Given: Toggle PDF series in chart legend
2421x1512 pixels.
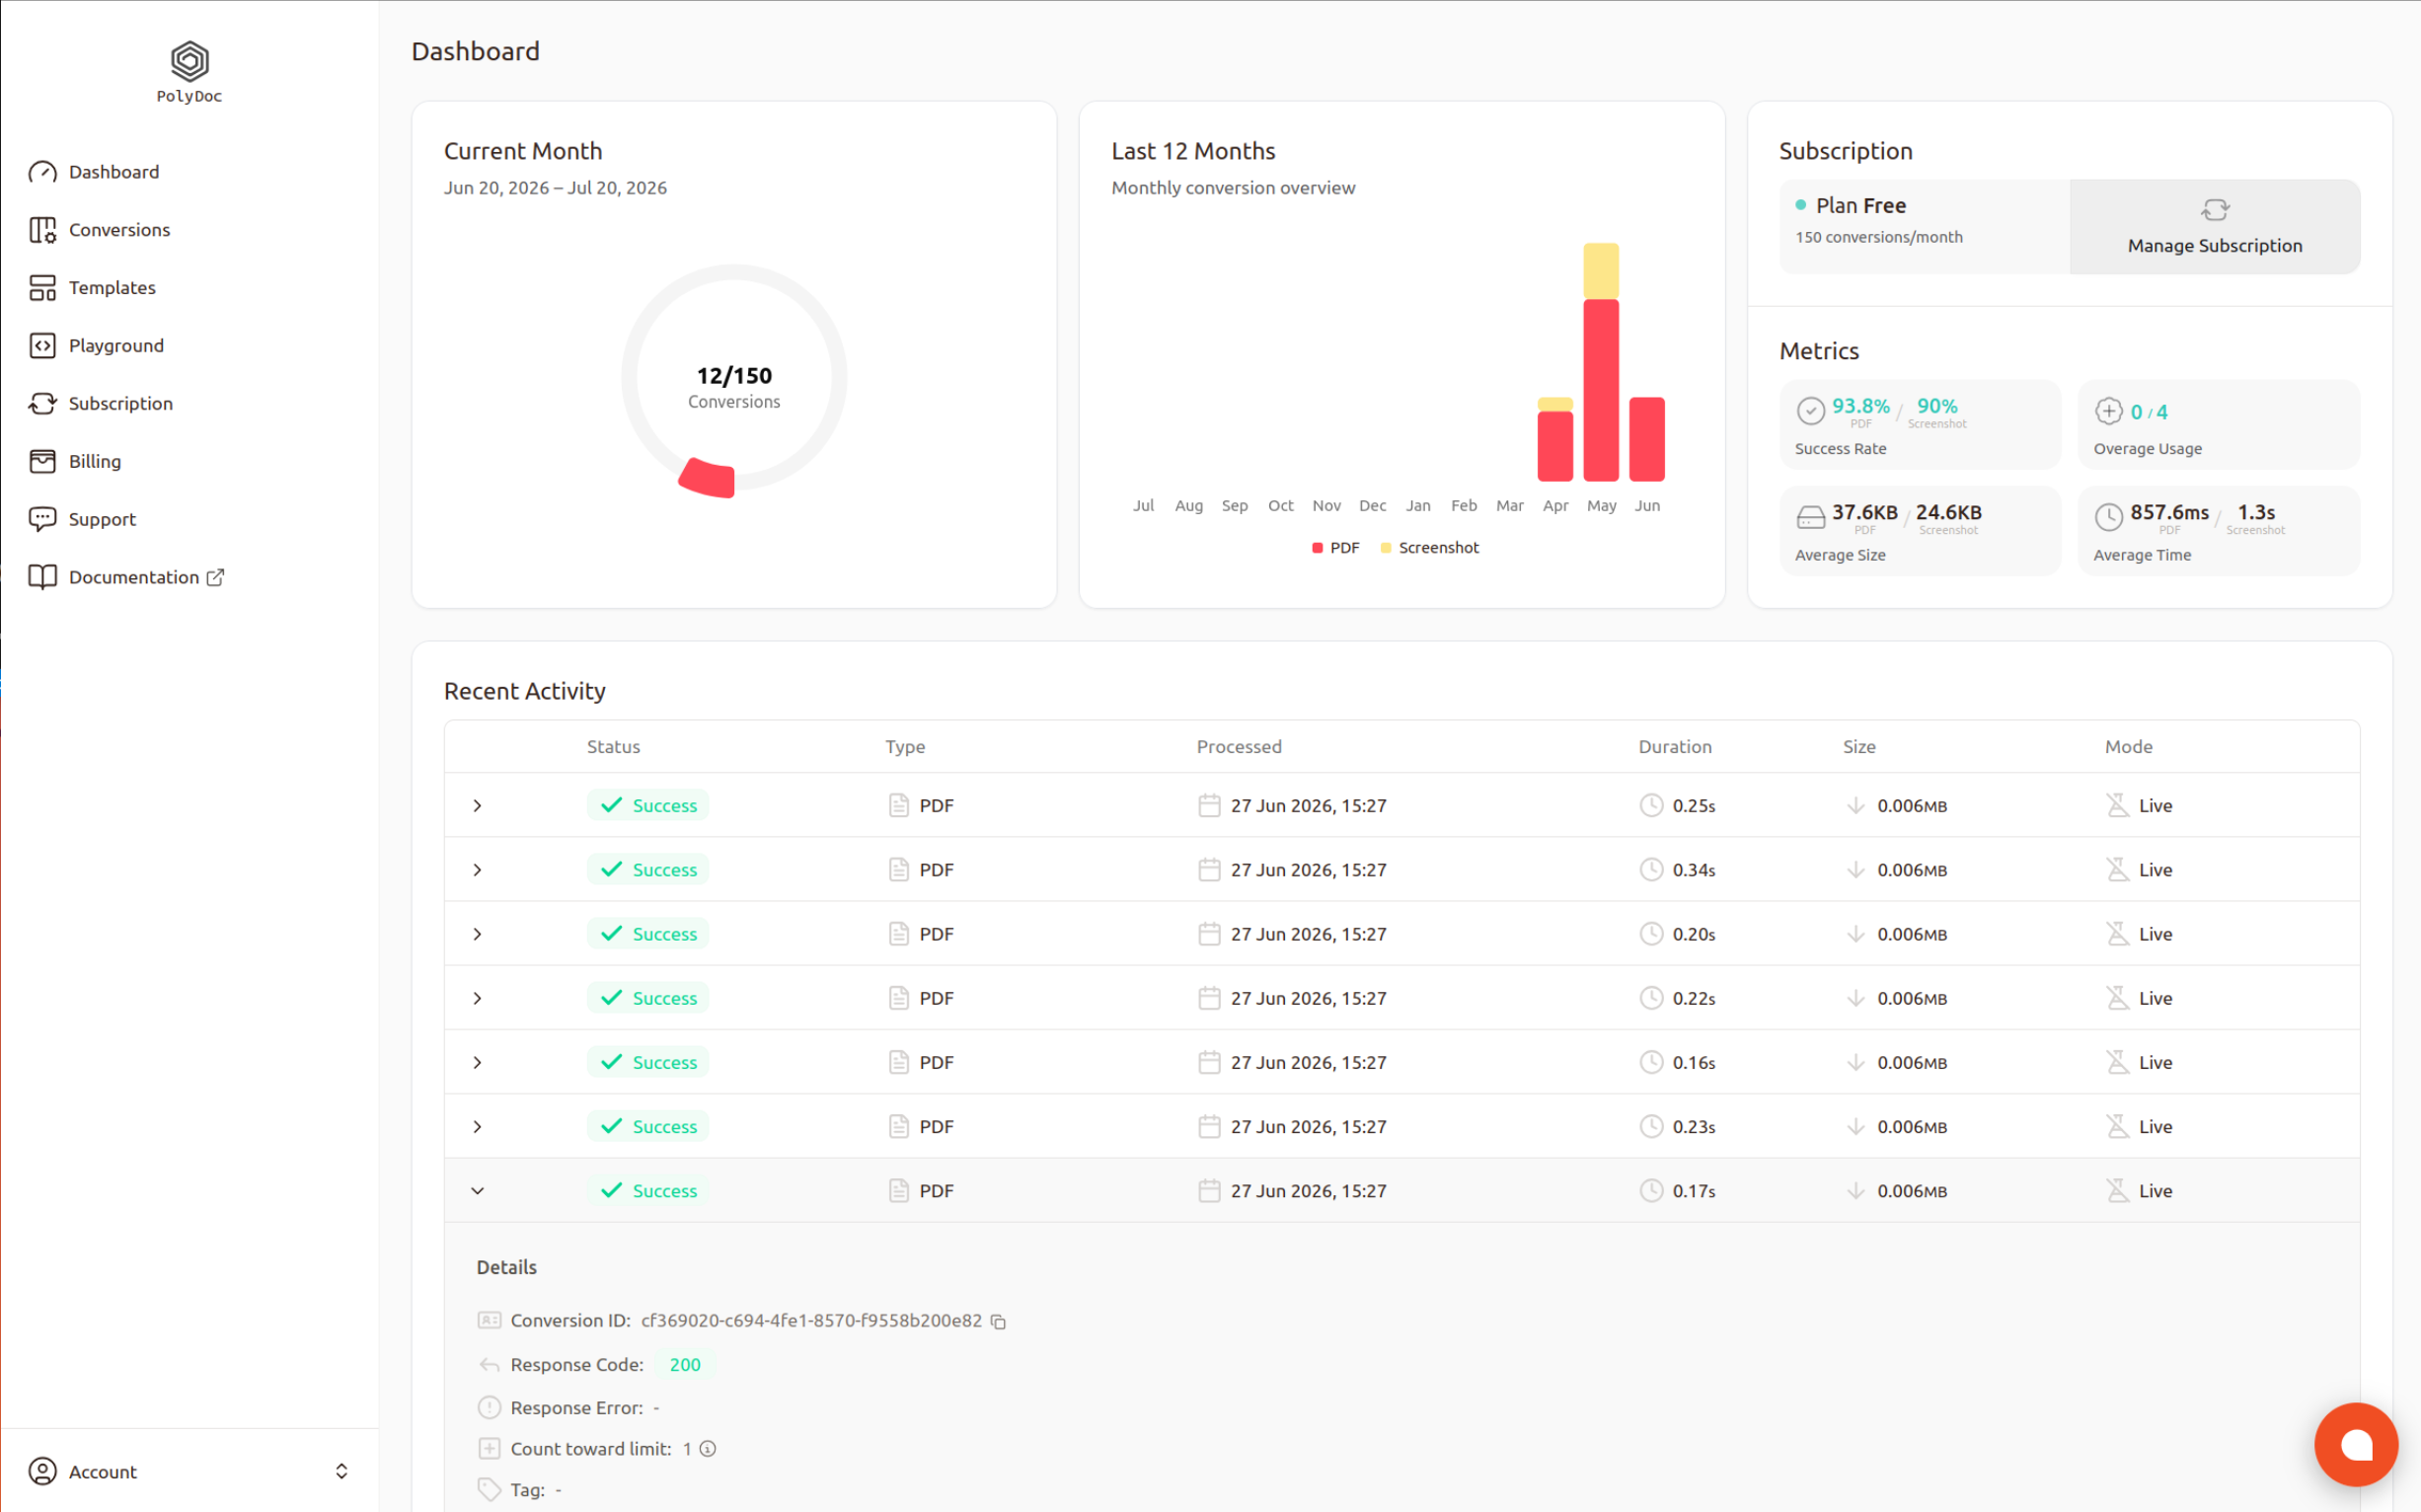Looking at the screenshot, I should (1335, 548).
